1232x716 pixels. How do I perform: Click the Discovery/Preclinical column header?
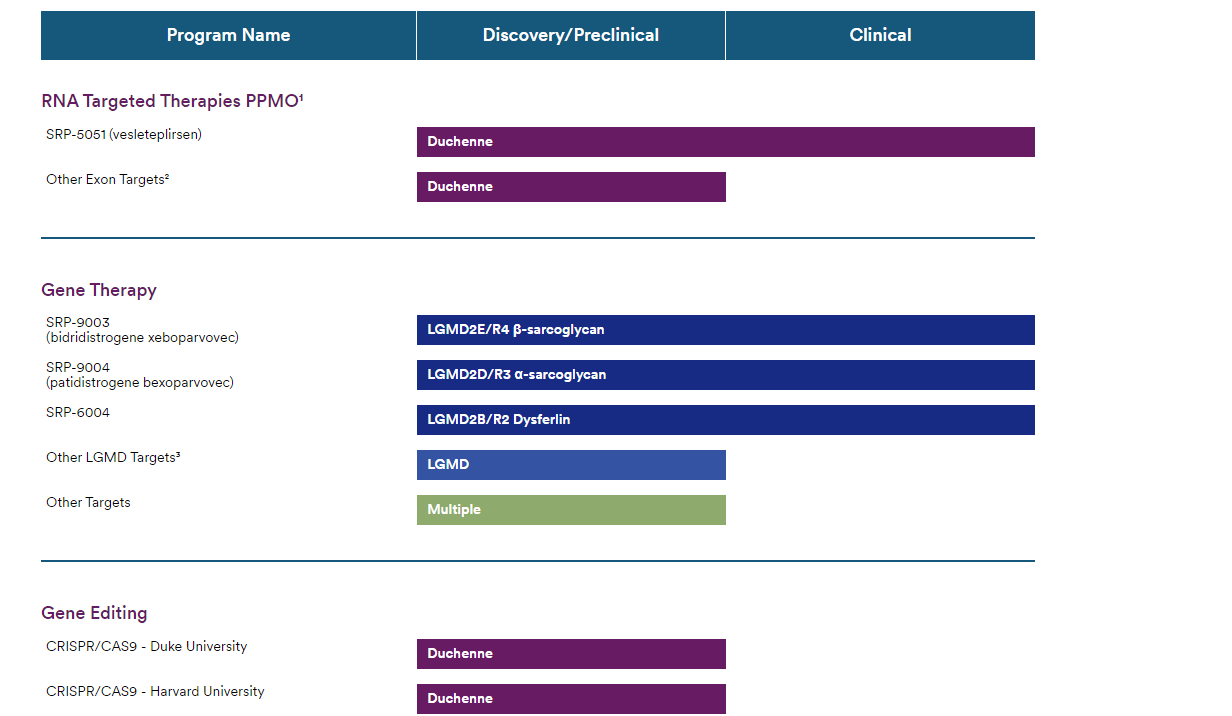tap(570, 35)
